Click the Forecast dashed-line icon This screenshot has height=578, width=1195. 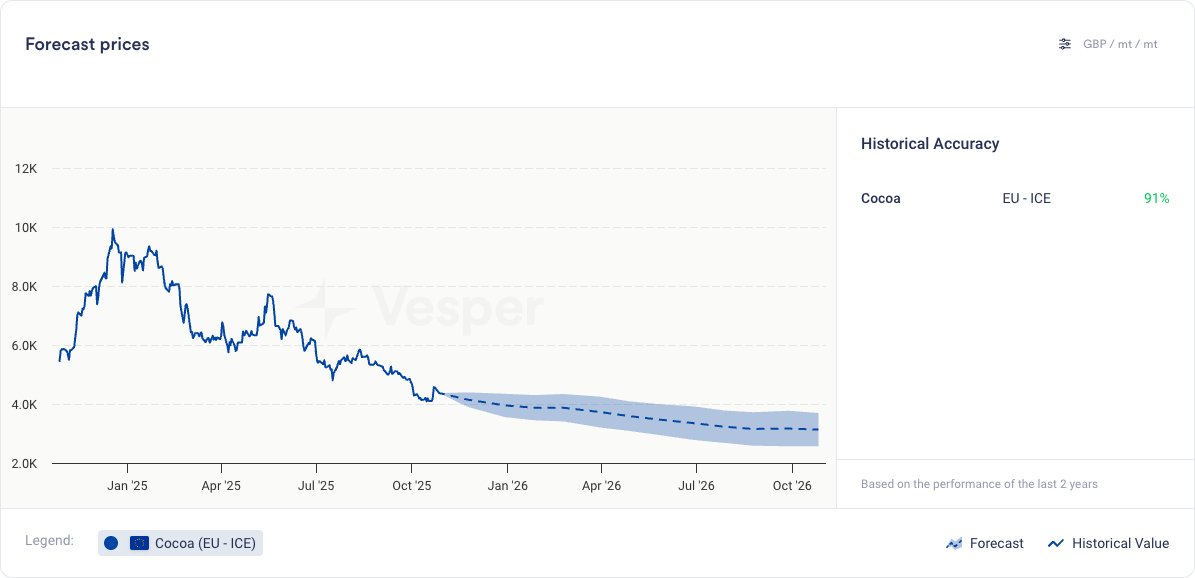coord(953,543)
